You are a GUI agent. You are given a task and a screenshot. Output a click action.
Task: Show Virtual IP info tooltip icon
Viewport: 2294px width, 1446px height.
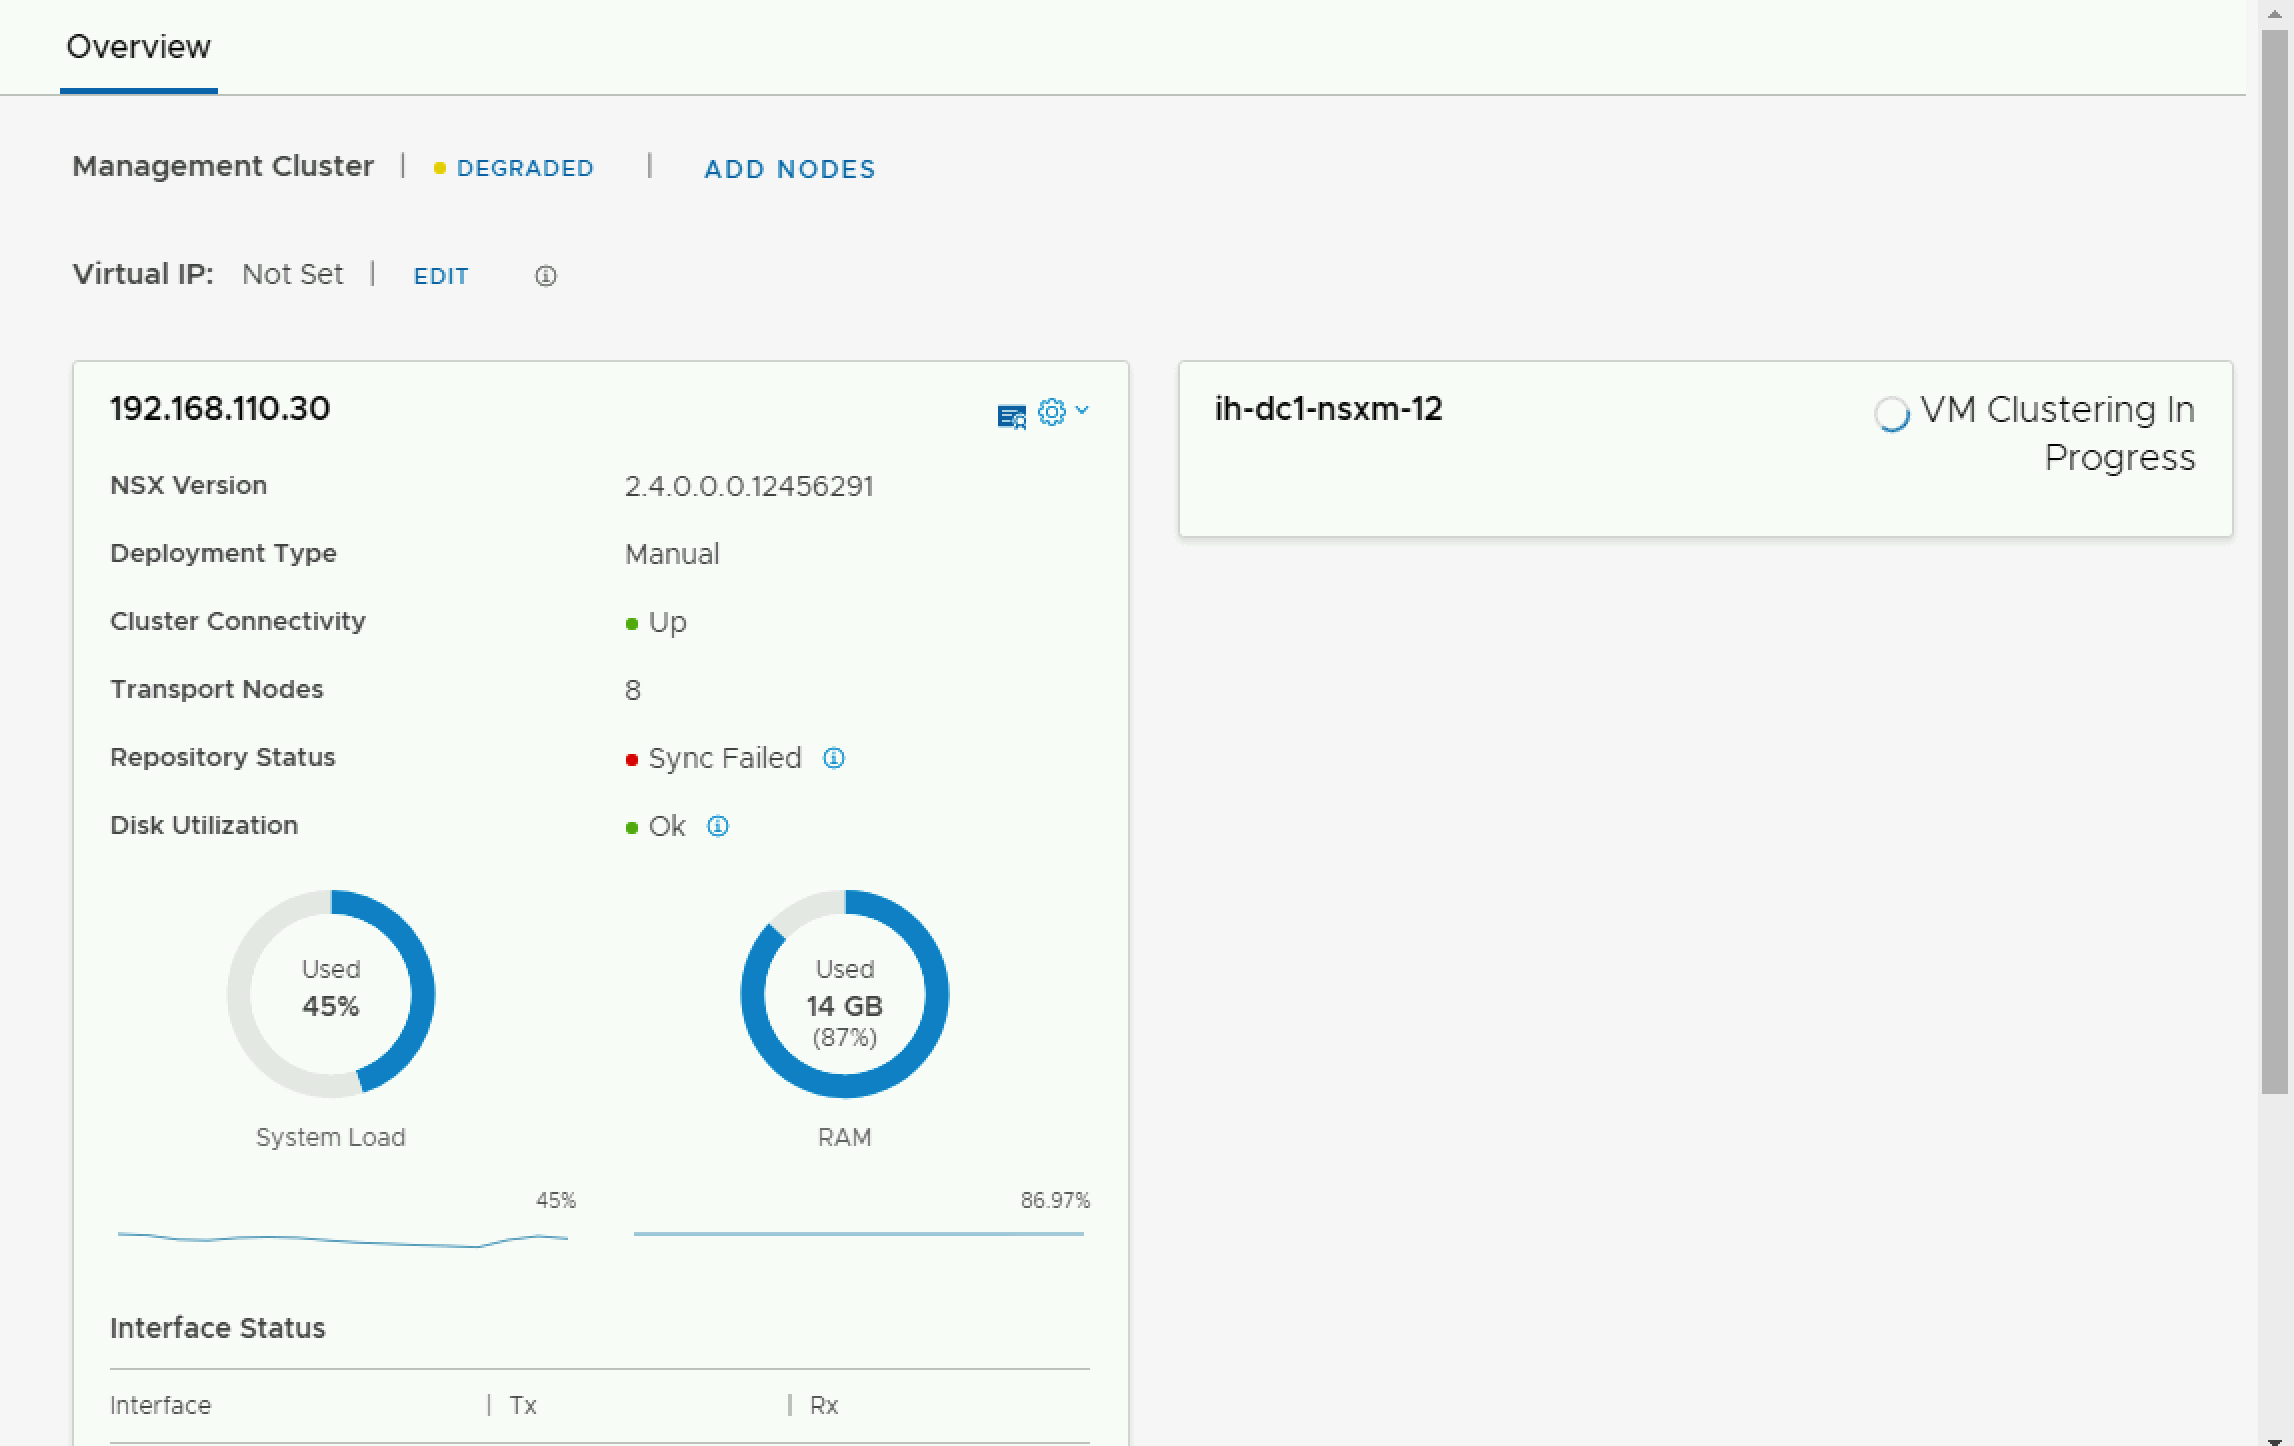[x=545, y=276]
